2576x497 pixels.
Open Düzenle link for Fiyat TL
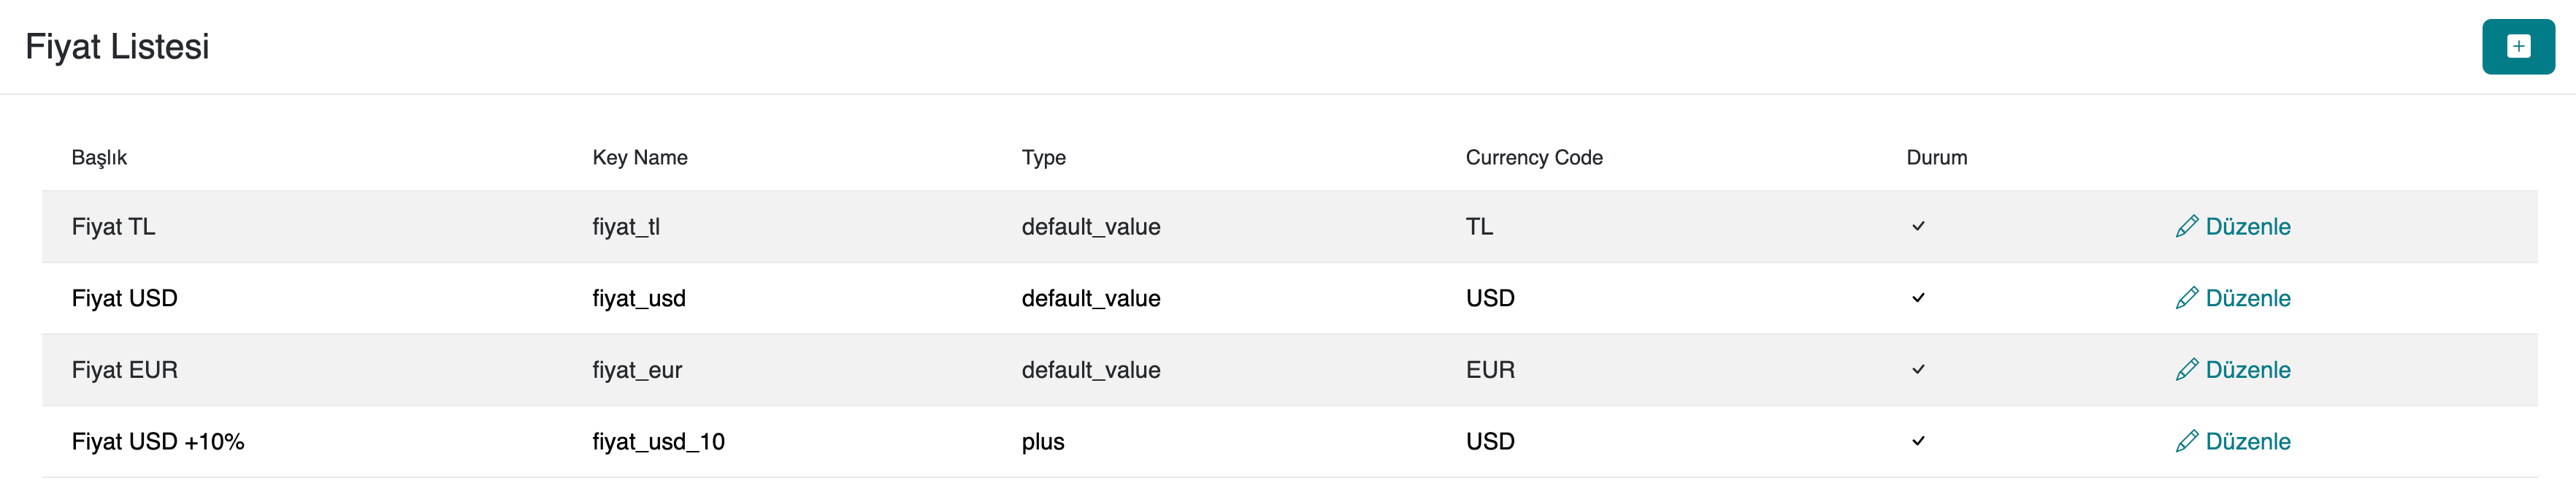(x=2247, y=227)
